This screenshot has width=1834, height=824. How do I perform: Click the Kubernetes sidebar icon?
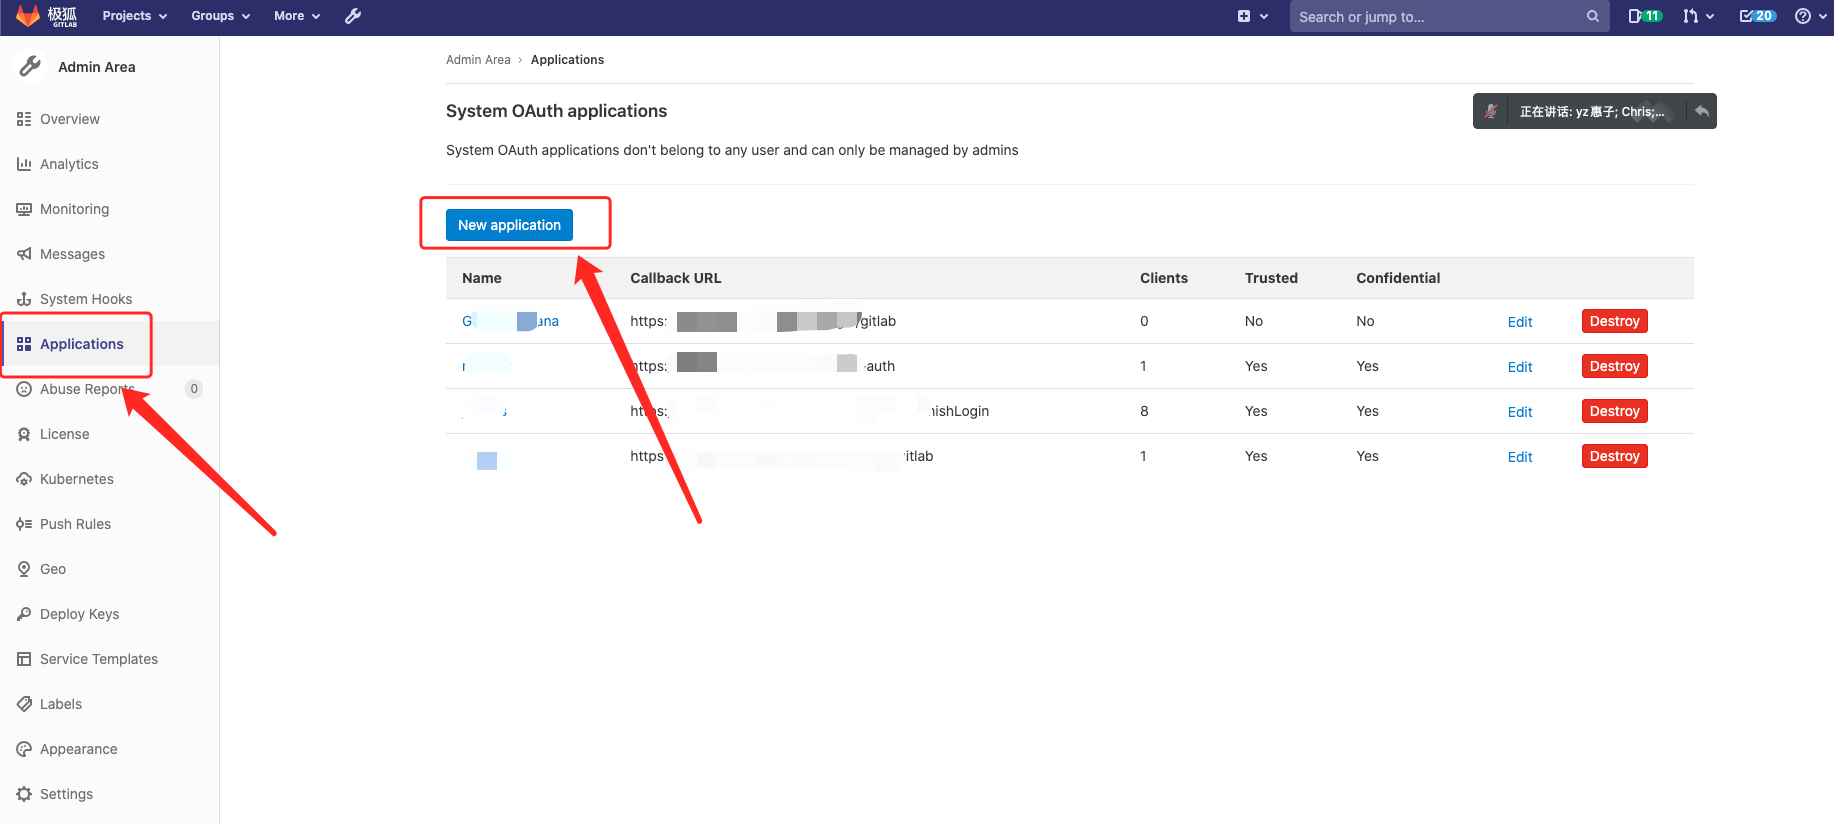[x=24, y=479]
